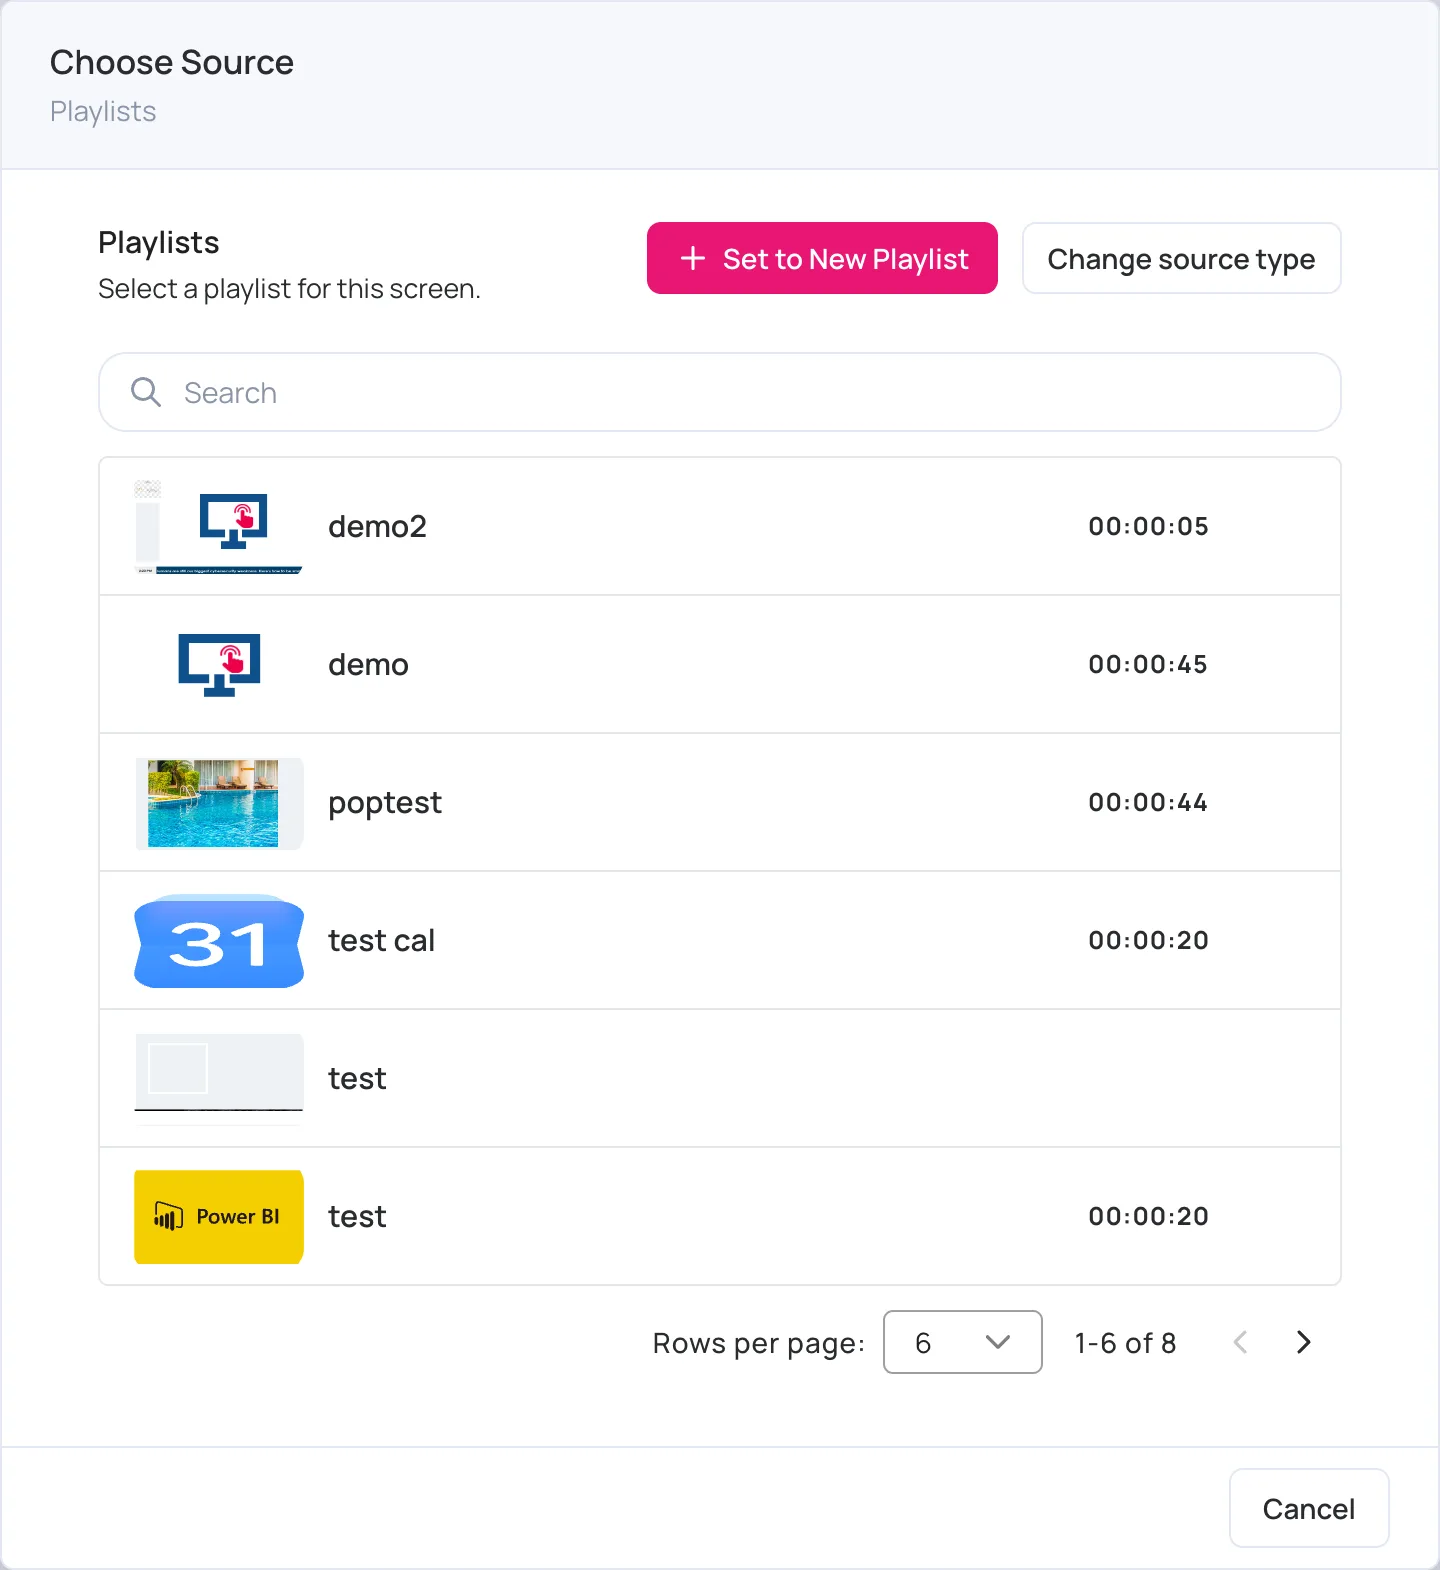The image size is (1440, 1570).
Task: Click the Power BI yellow thumbnail
Action: (x=219, y=1217)
